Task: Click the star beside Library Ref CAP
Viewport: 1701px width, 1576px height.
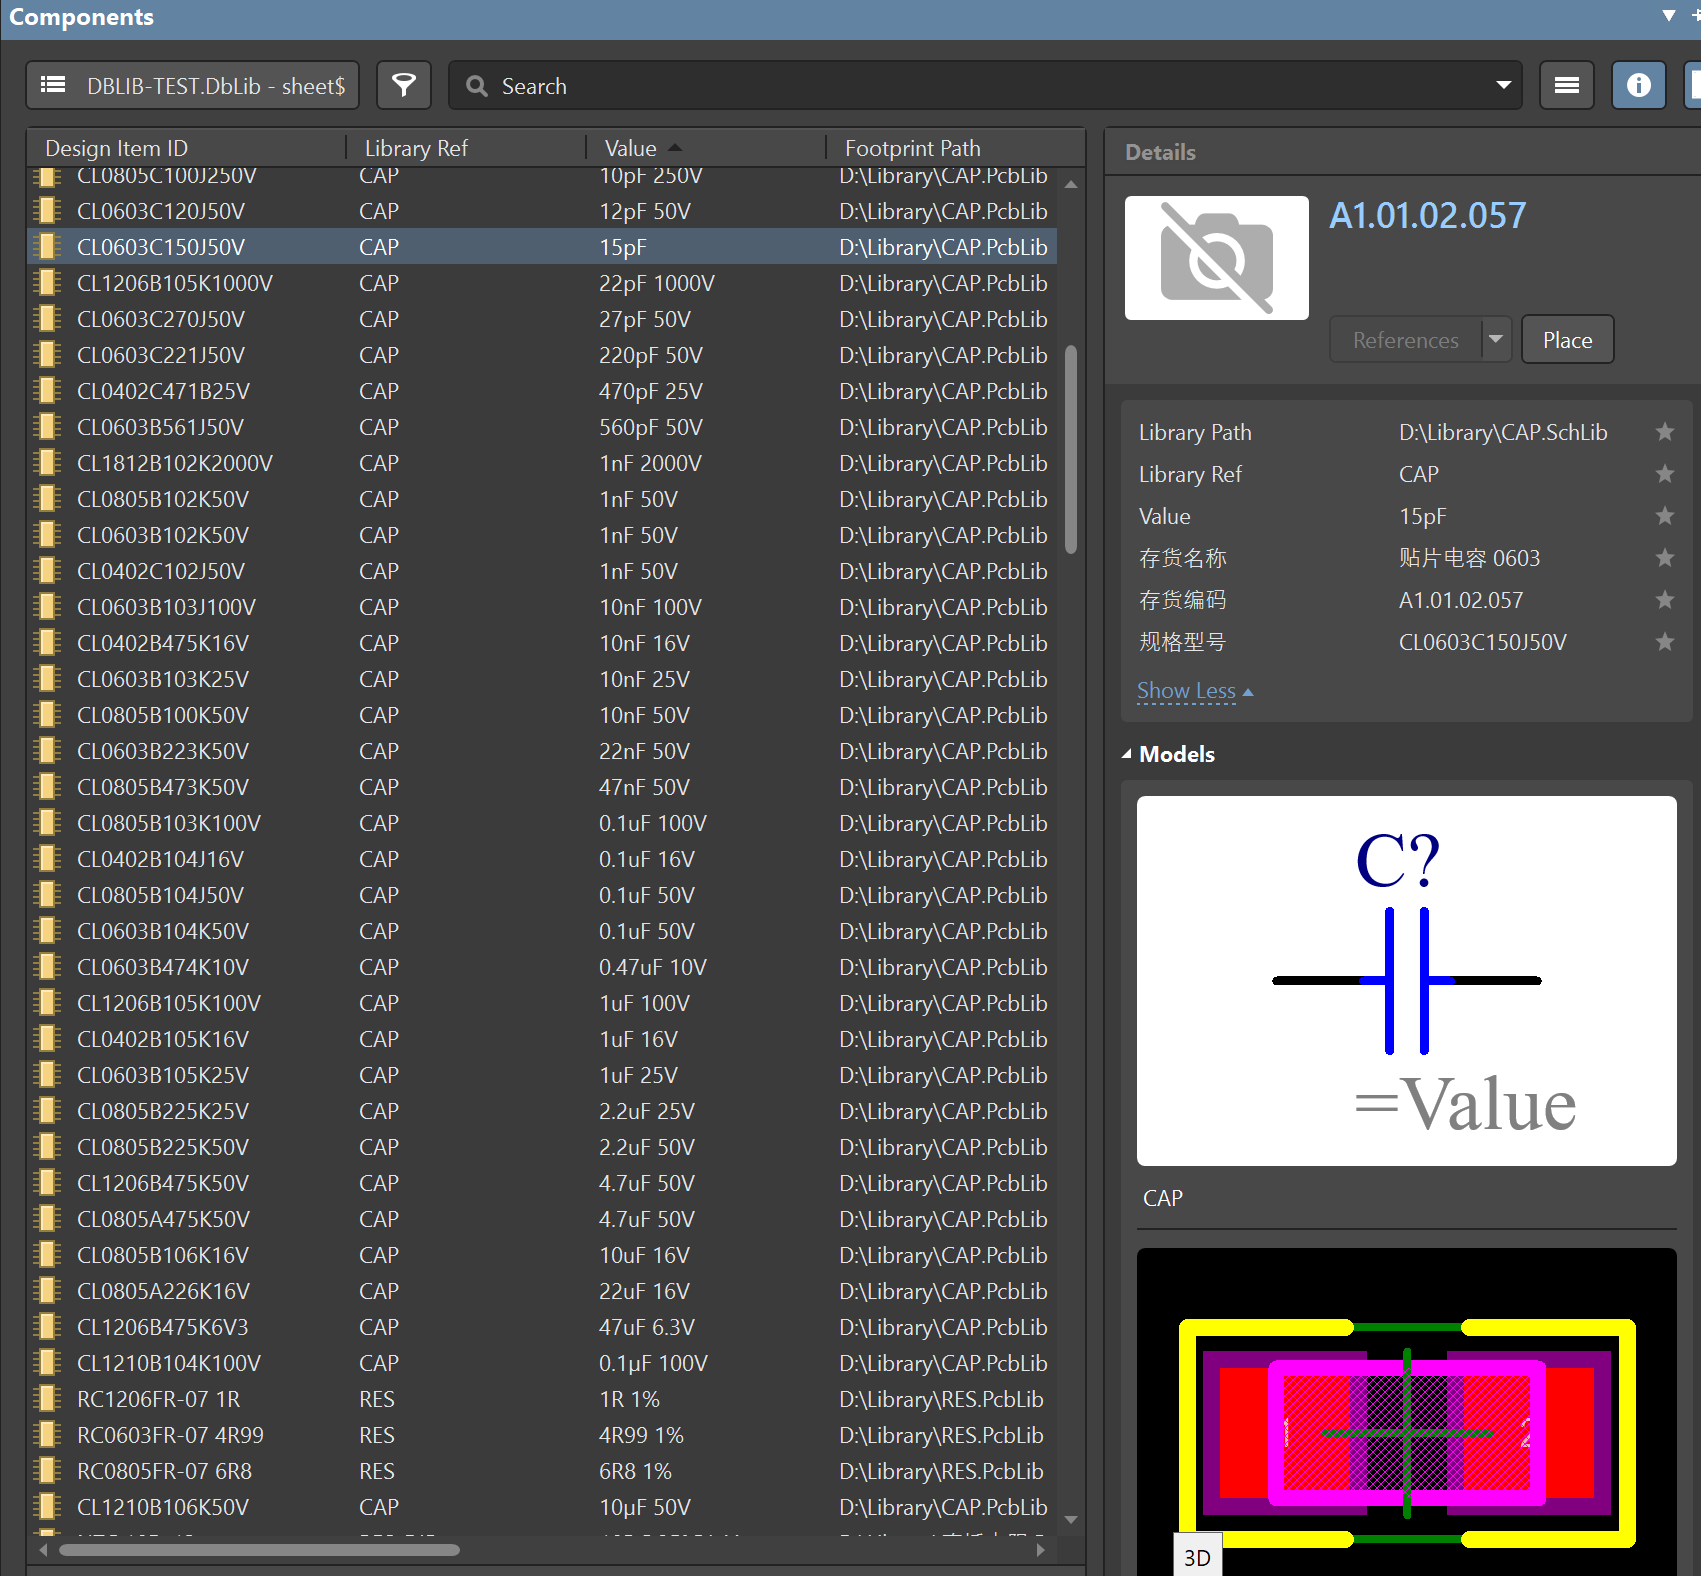Action: click(1664, 474)
